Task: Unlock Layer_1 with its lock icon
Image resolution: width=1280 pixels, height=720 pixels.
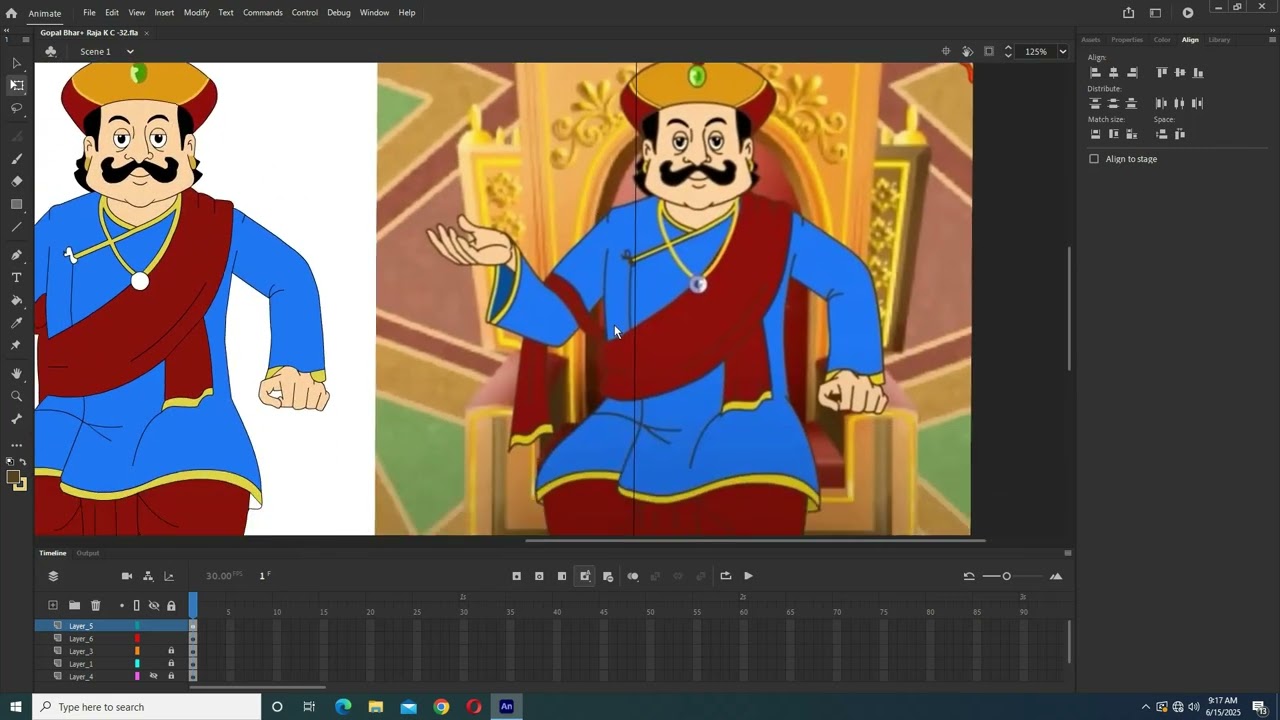Action: [x=171, y=663]
